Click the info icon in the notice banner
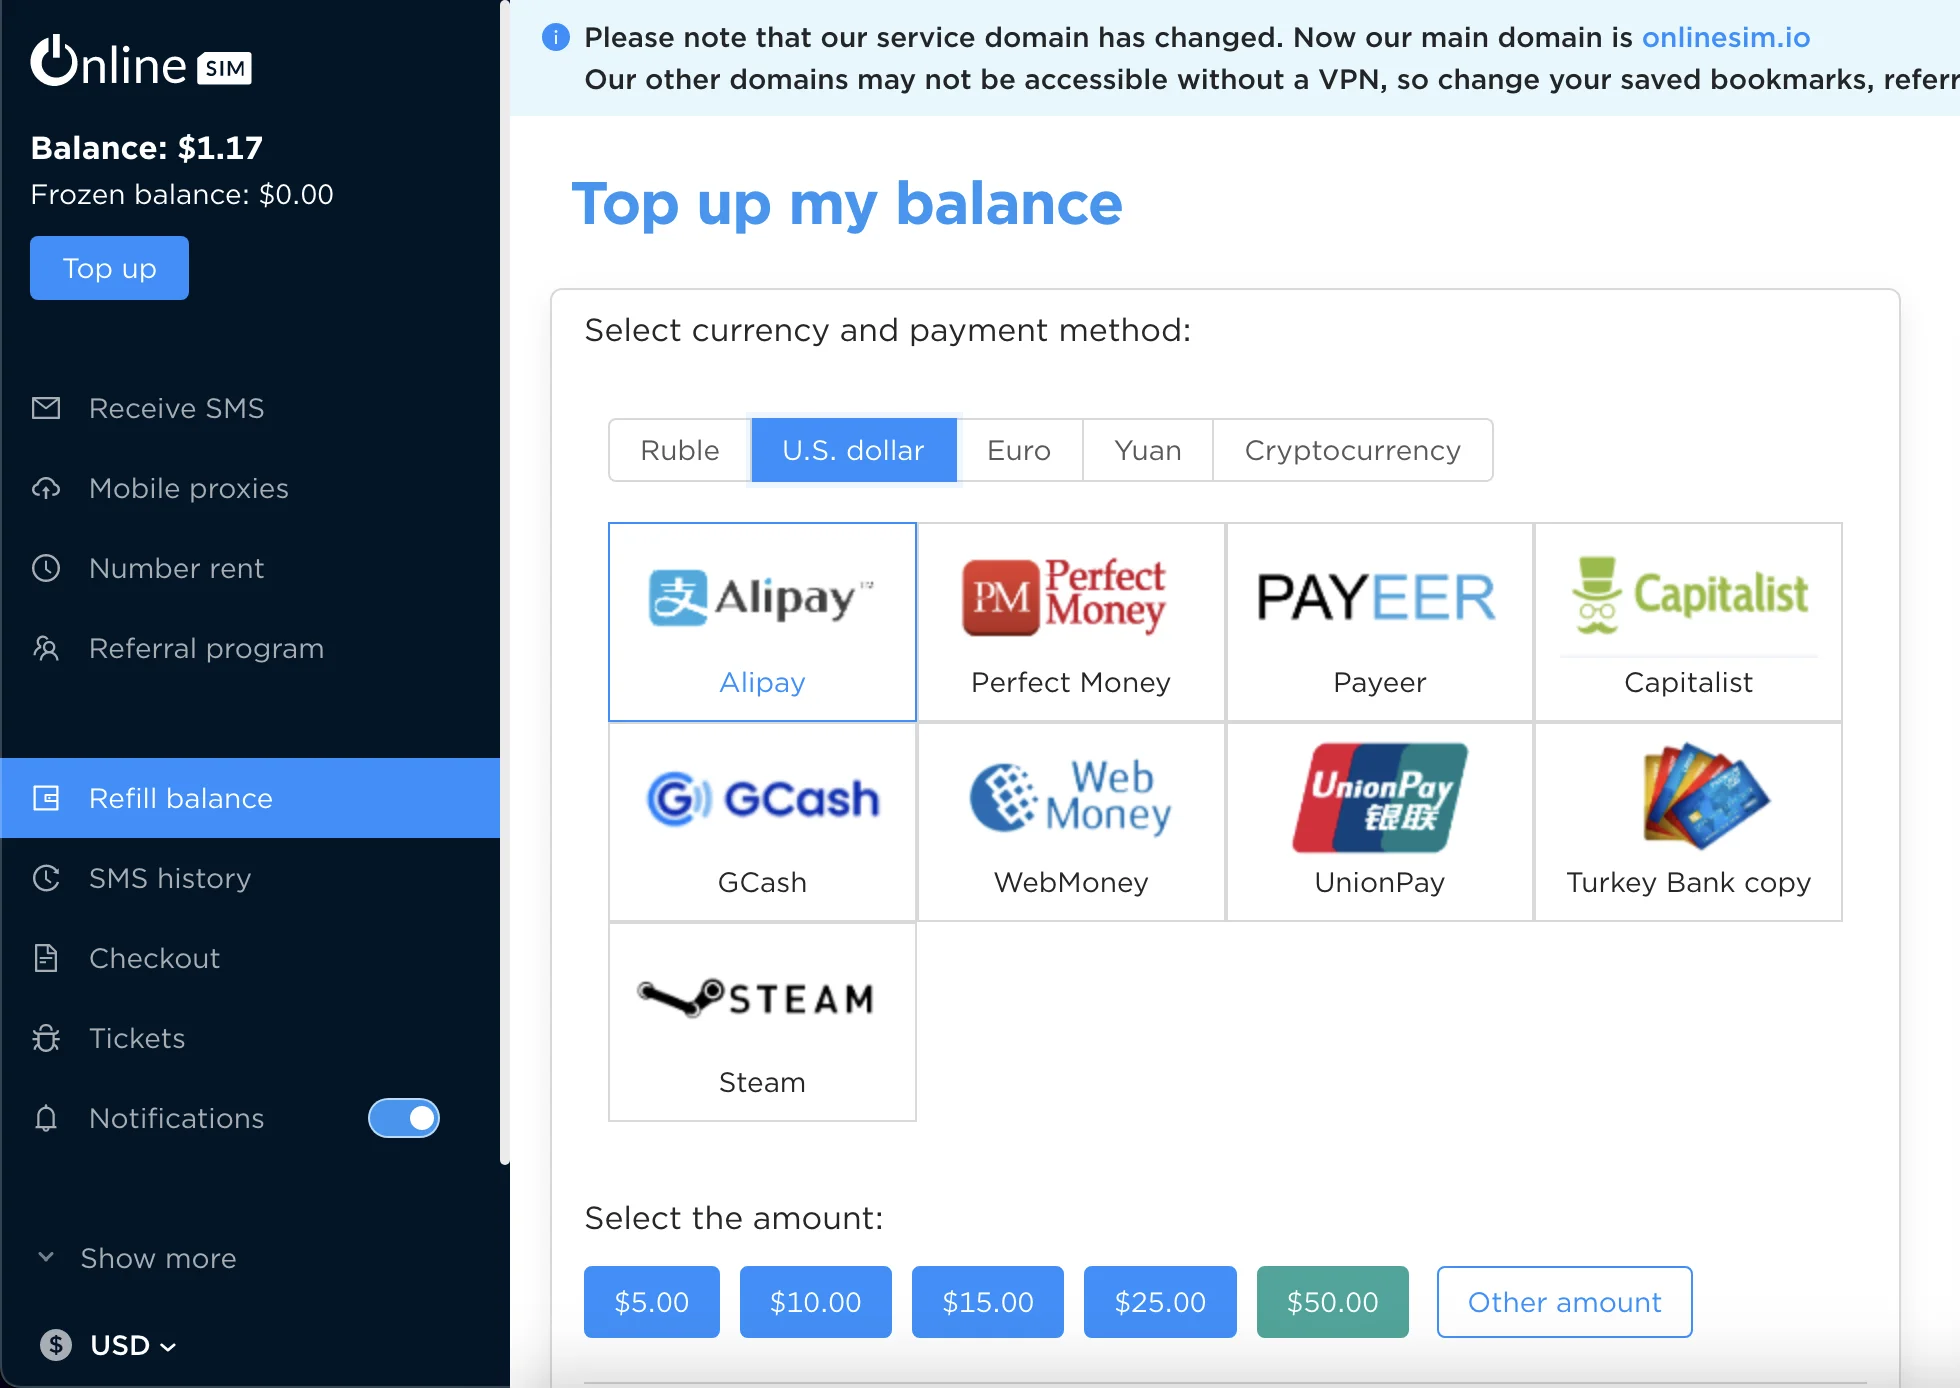 pos(555,37)
